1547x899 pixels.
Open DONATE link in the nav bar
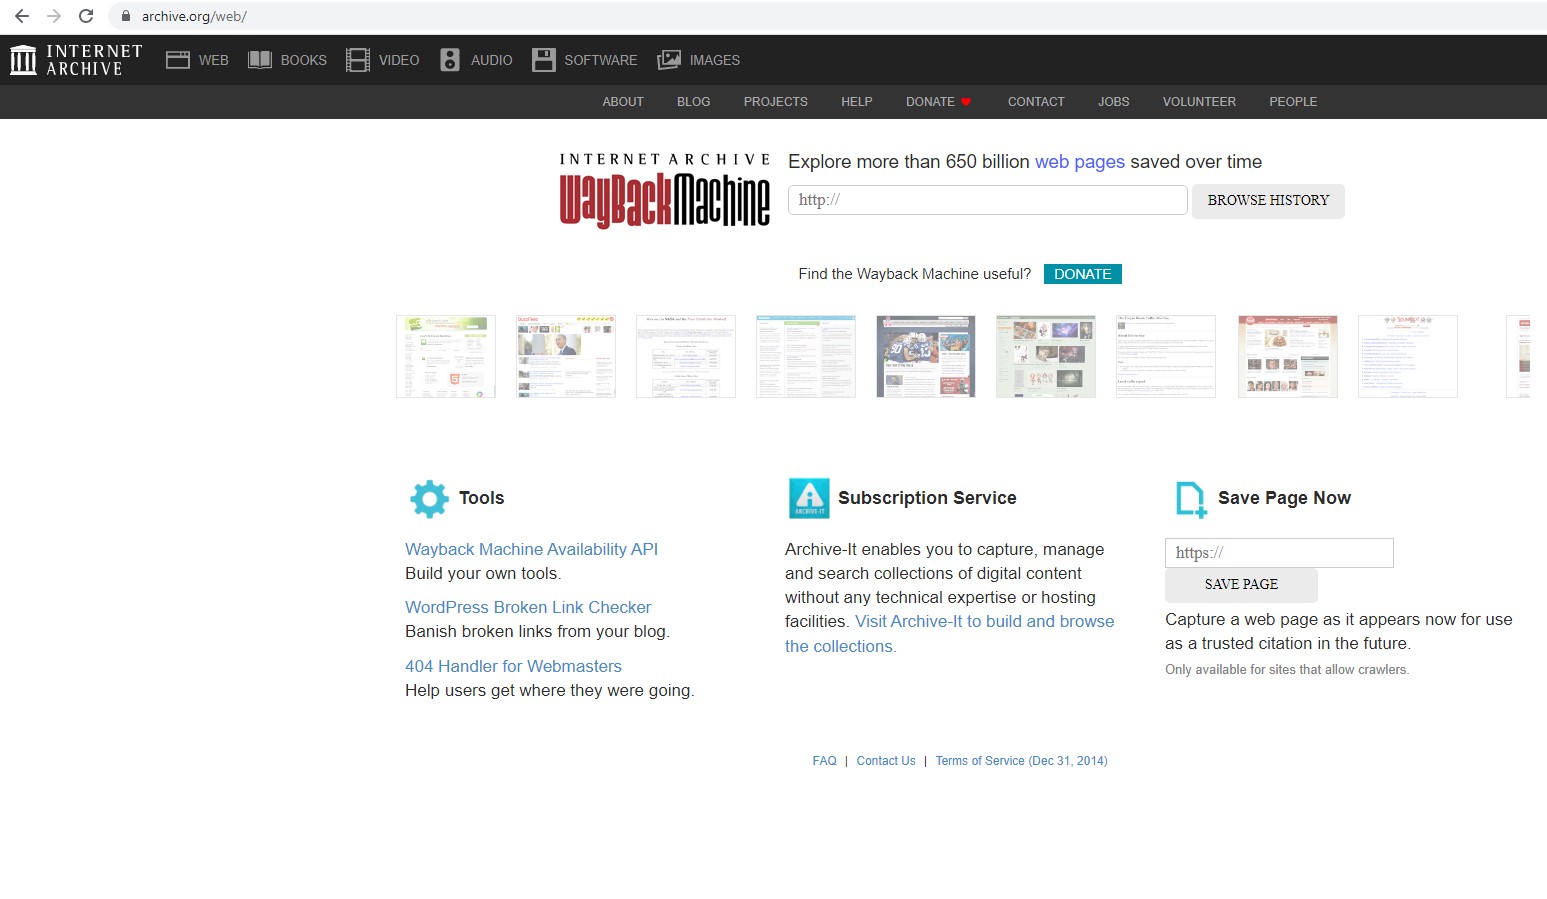930,102
